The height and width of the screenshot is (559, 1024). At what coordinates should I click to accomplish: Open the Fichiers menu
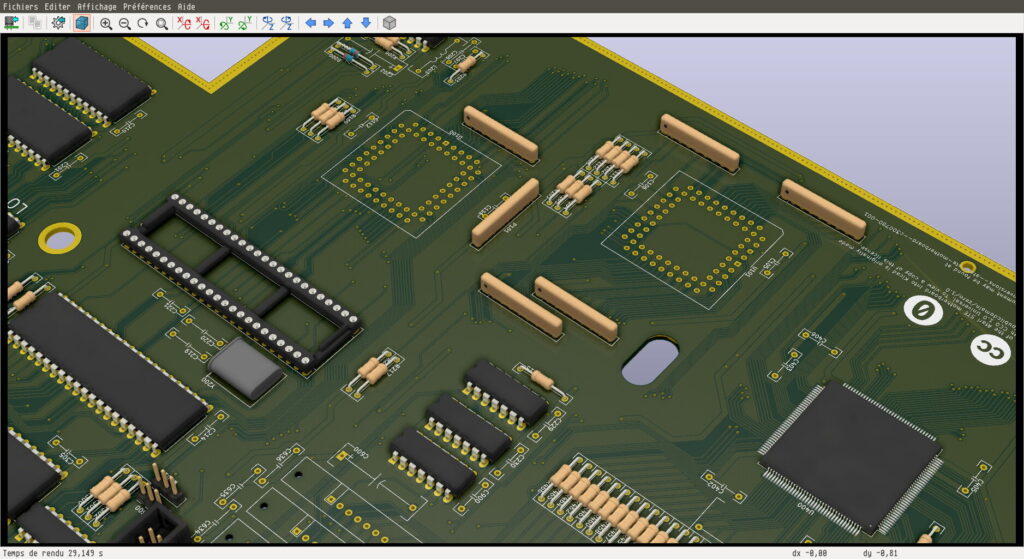20,7
